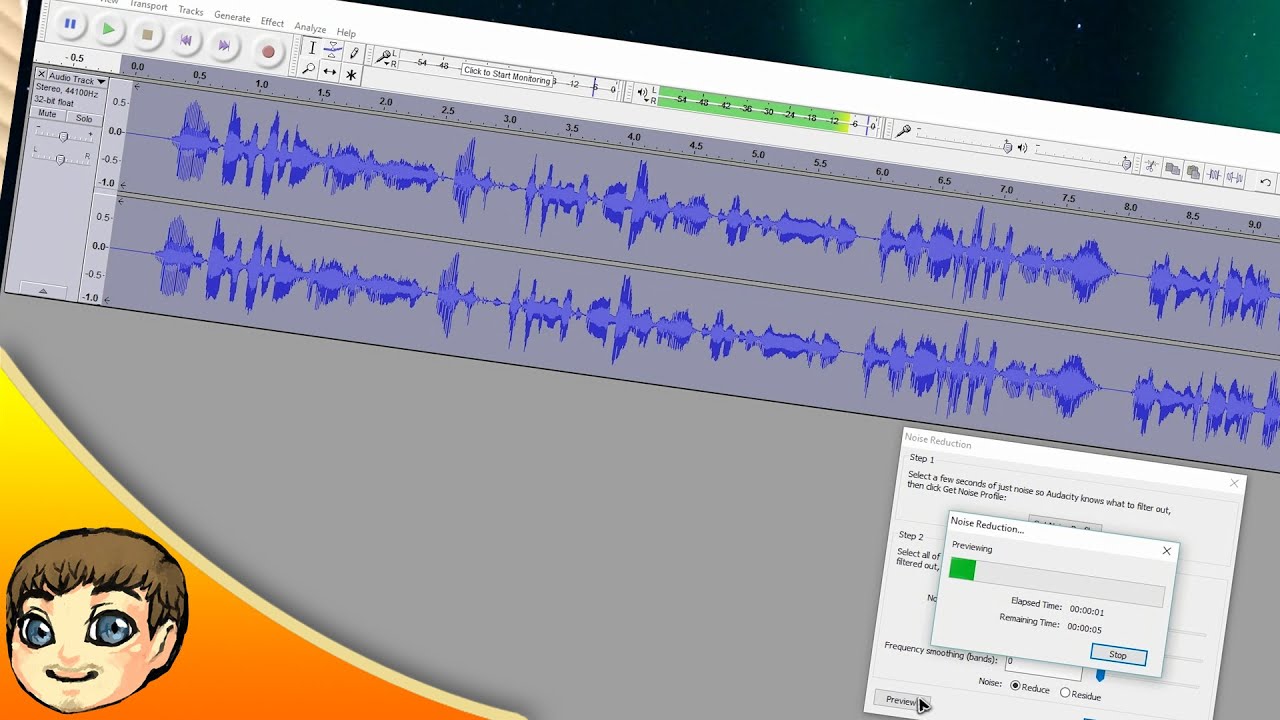
Task: Open the Help menu
Action: 346,33
